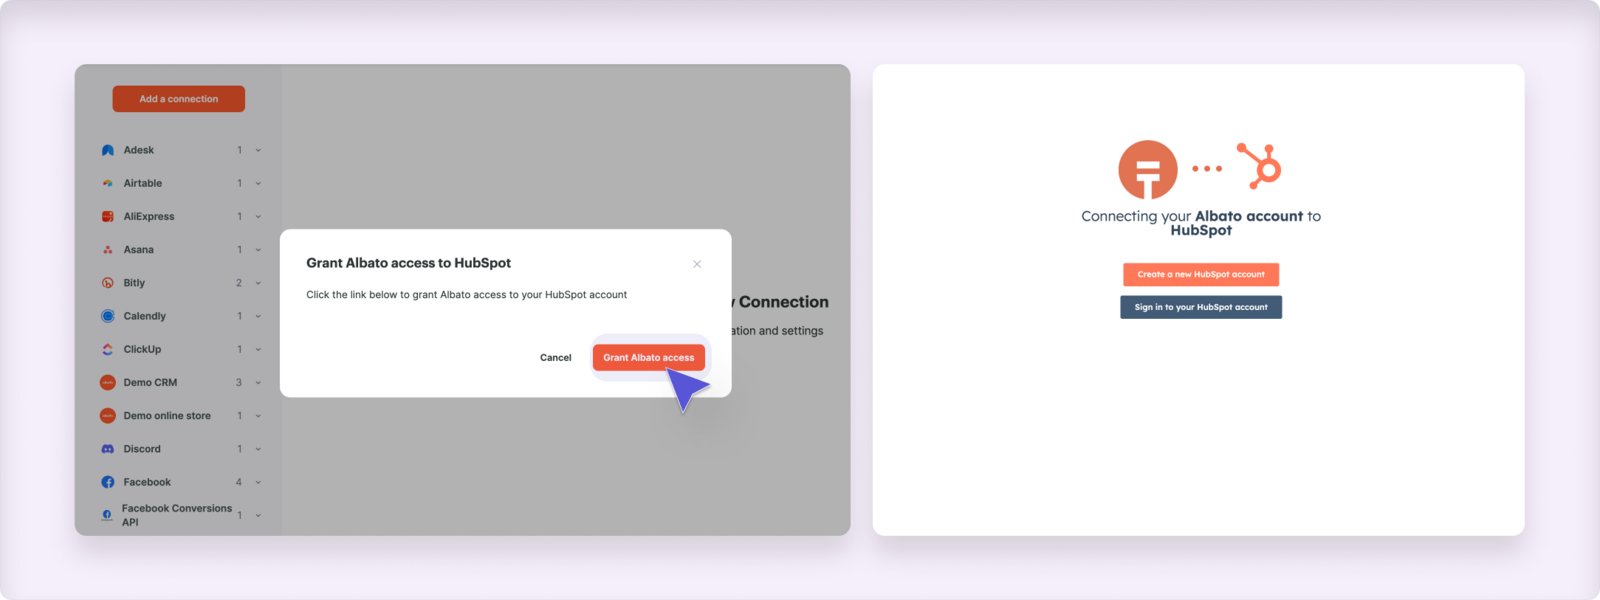Click the Airtable app icon

tap(108, 183)
